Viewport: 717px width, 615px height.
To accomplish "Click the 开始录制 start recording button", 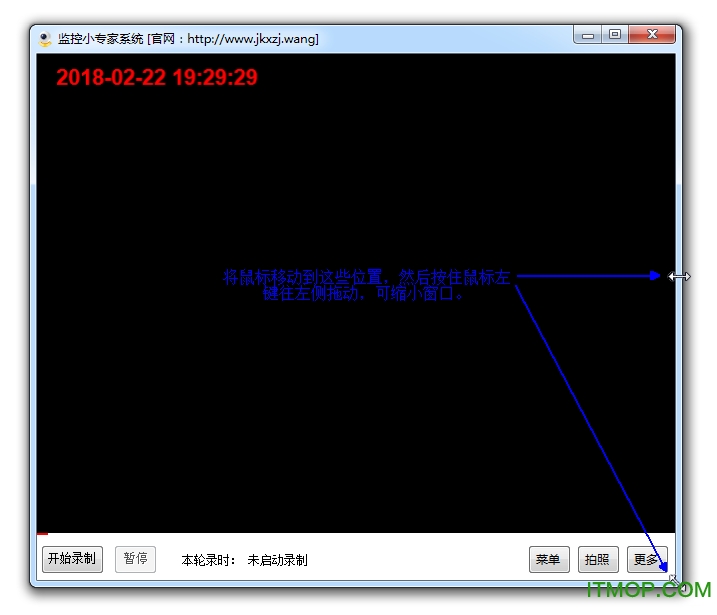I will (x=72, y=559).
